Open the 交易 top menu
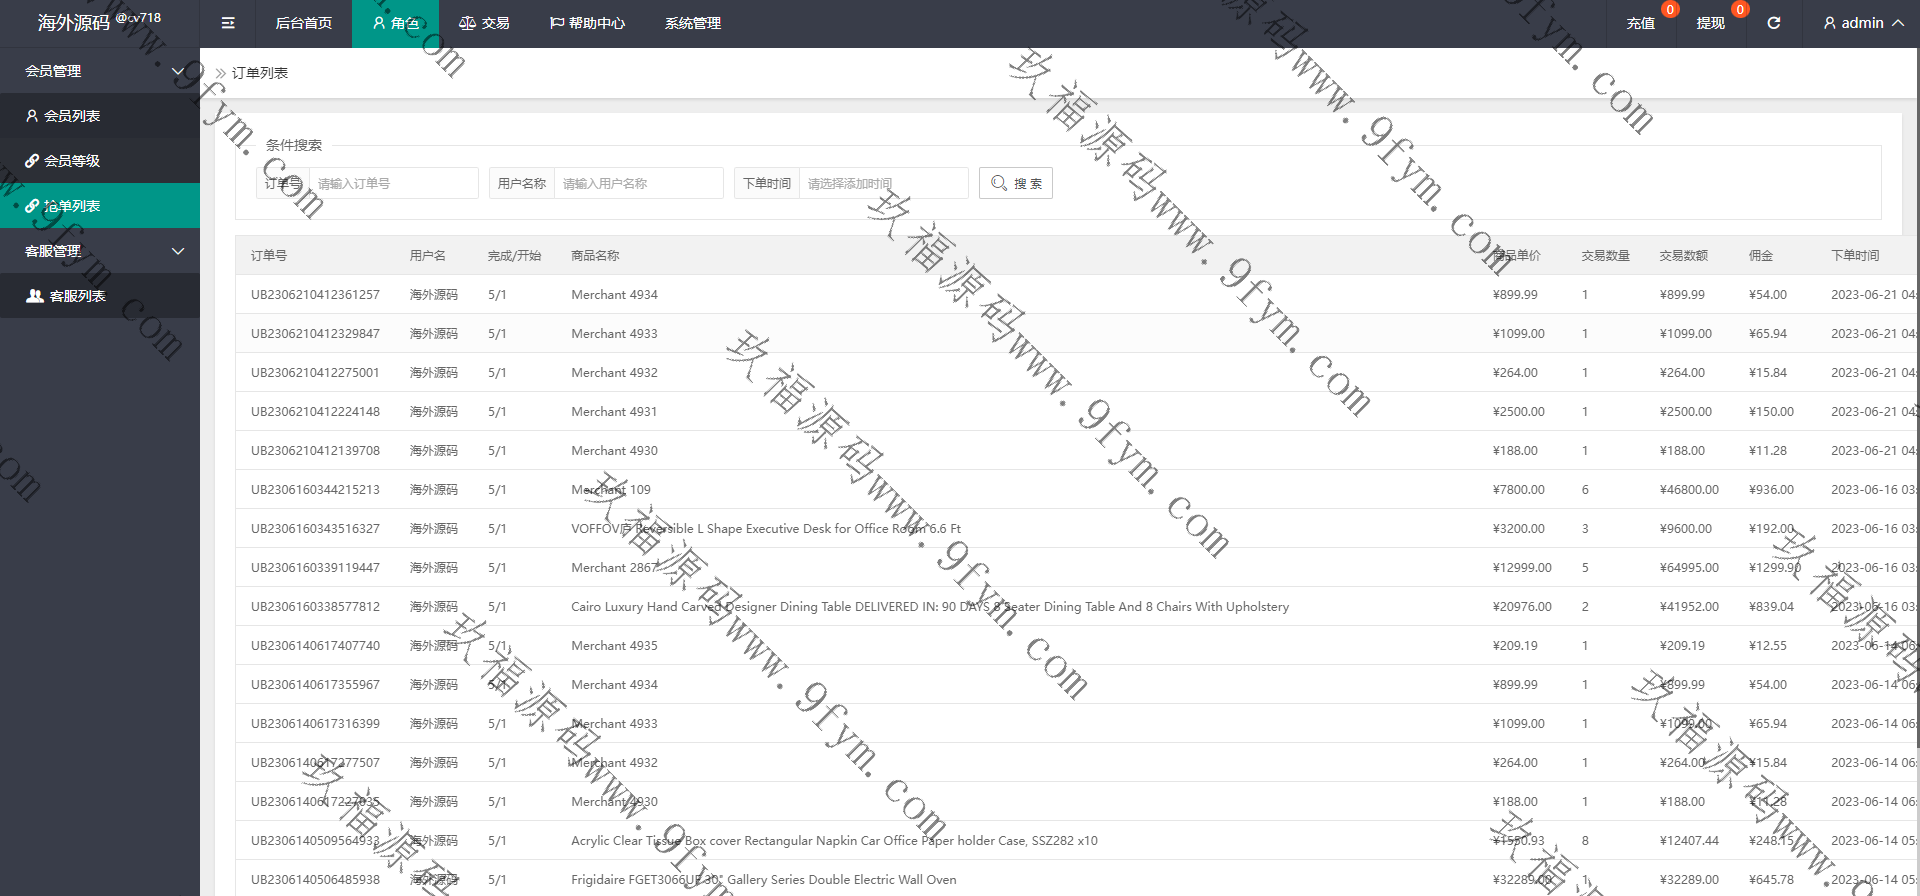The height and width of the screenshot is (896, 1920). click(x=484, y=23)
